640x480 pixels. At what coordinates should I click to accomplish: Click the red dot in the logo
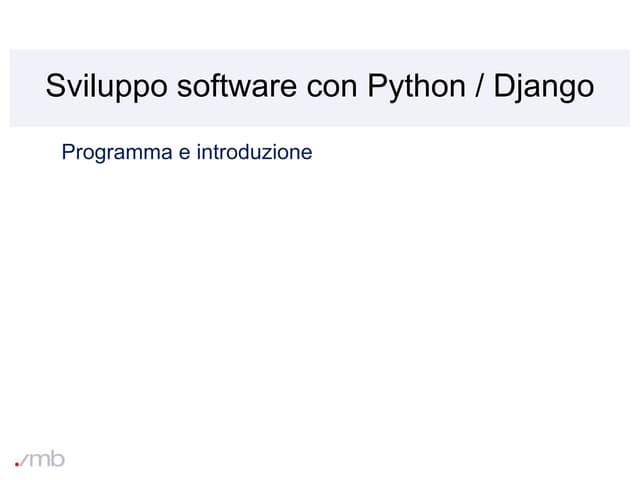[x=17, y=464]
